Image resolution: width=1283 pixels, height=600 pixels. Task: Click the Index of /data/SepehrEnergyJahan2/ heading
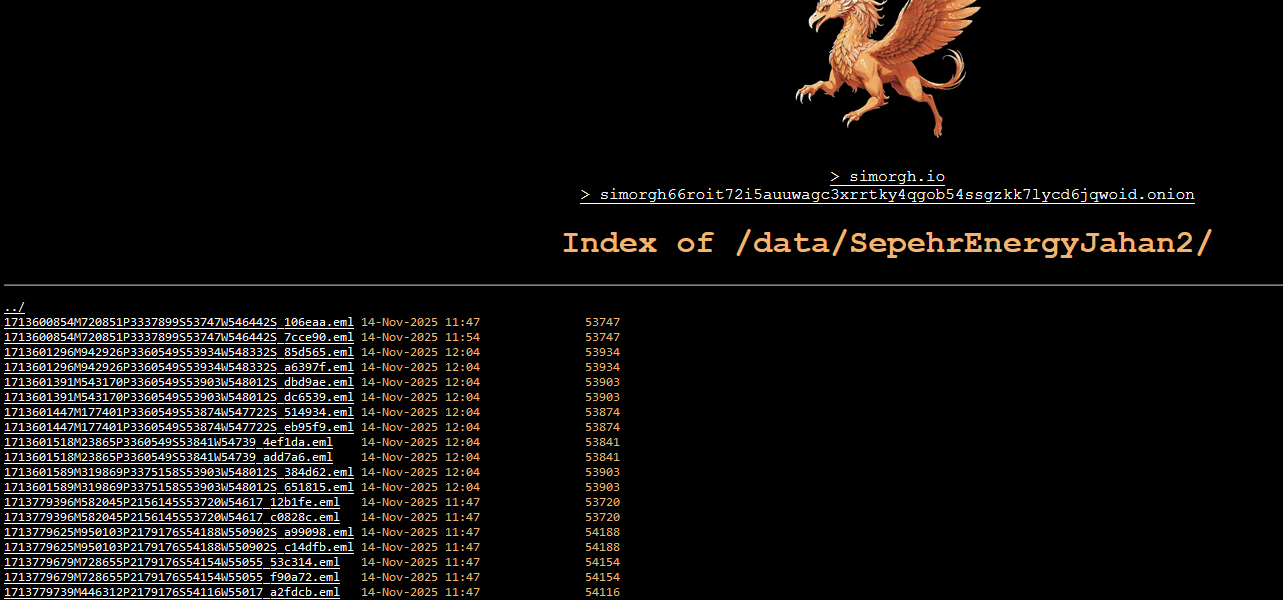887,243
